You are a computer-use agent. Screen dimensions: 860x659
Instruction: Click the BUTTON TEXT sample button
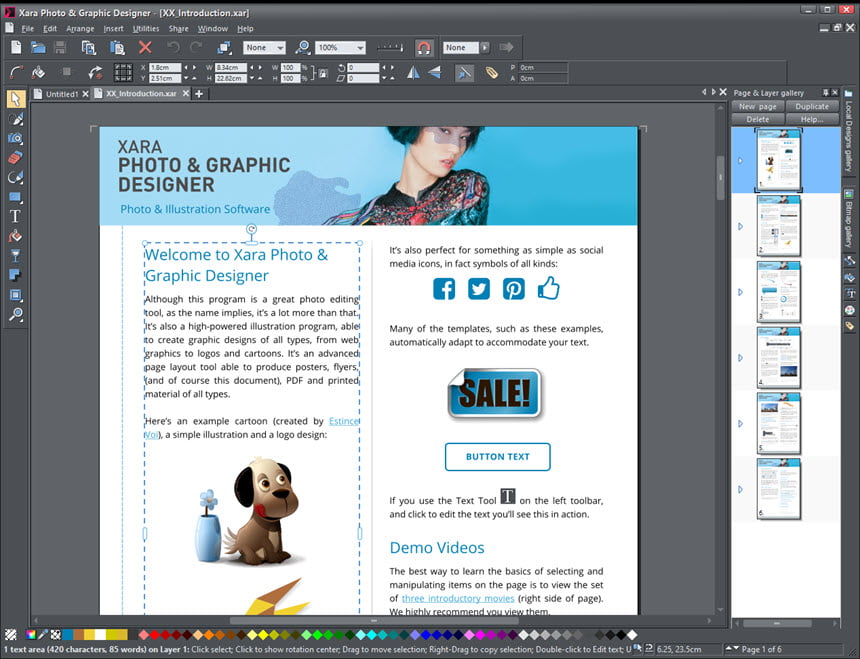tap(497, 457)
